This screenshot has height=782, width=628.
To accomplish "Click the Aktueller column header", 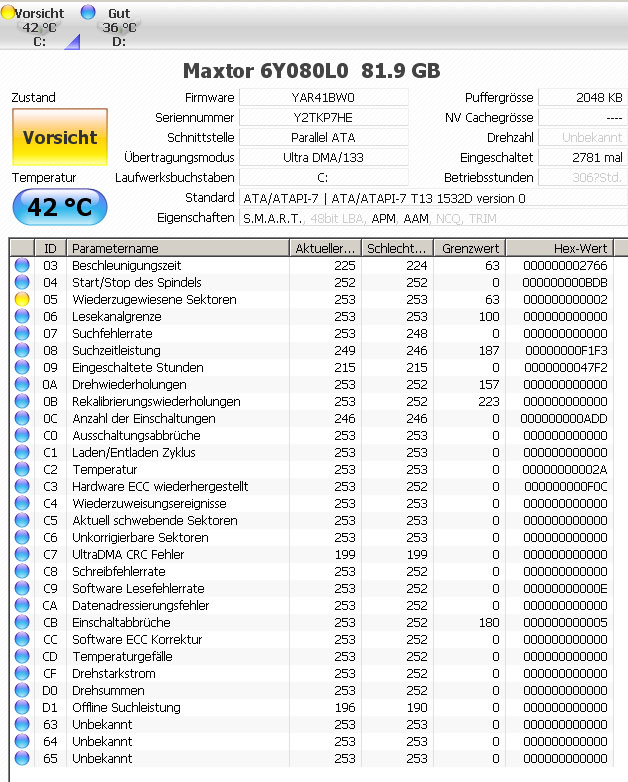I will [x=325, y=248].
